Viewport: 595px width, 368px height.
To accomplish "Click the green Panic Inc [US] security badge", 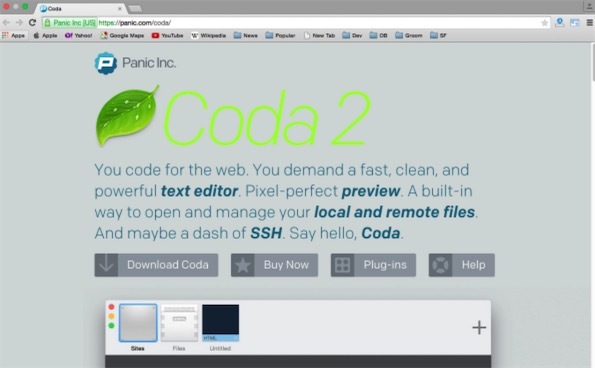I will pos(70,23).
